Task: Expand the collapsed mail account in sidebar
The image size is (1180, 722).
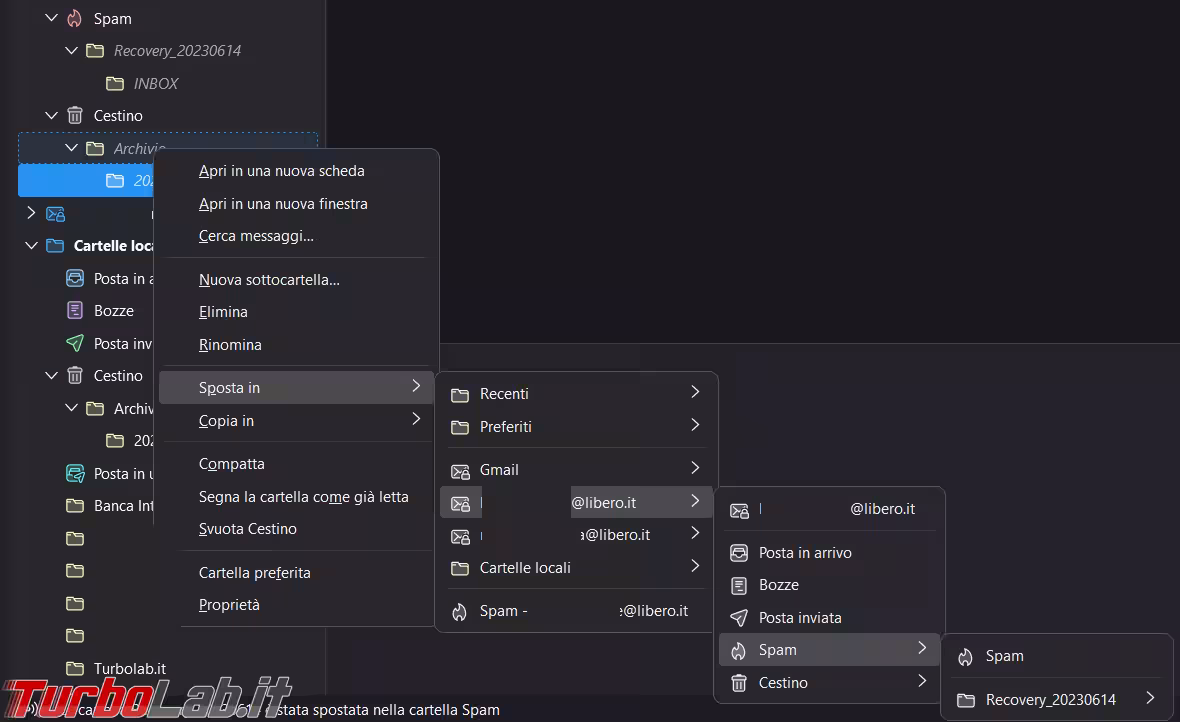Action: pyautogui.click(x=31, y=213)
